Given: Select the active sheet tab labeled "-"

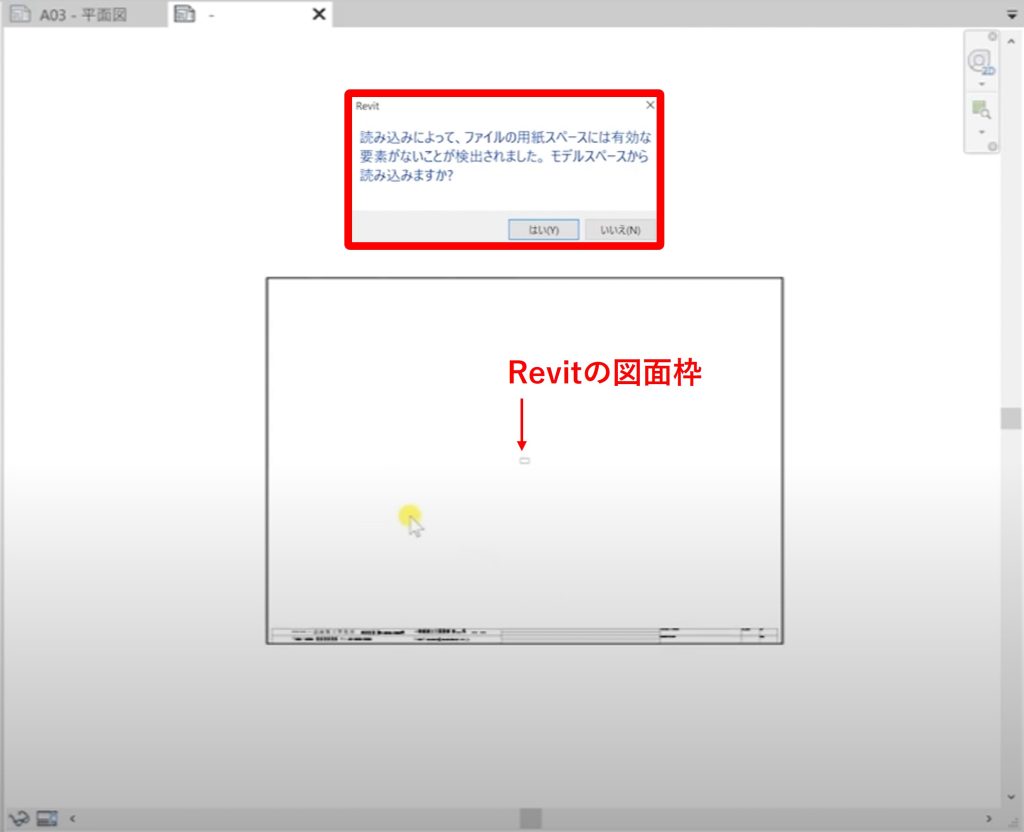Looking at the screenshot, I should point(212,14).
